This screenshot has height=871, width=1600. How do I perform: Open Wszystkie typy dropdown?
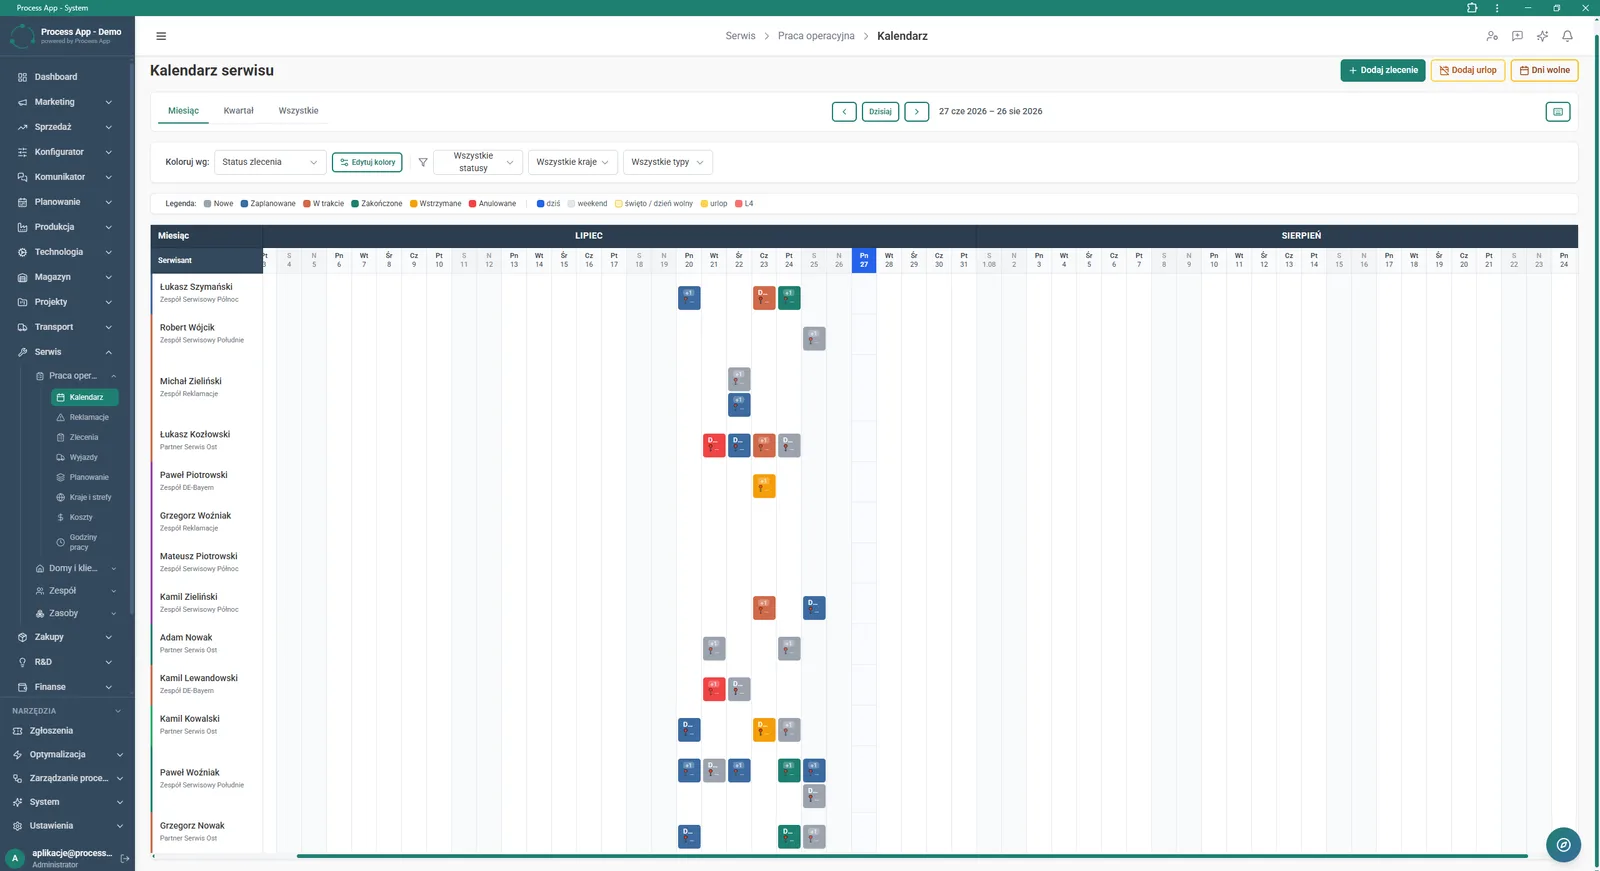click(x=667, y=162)
